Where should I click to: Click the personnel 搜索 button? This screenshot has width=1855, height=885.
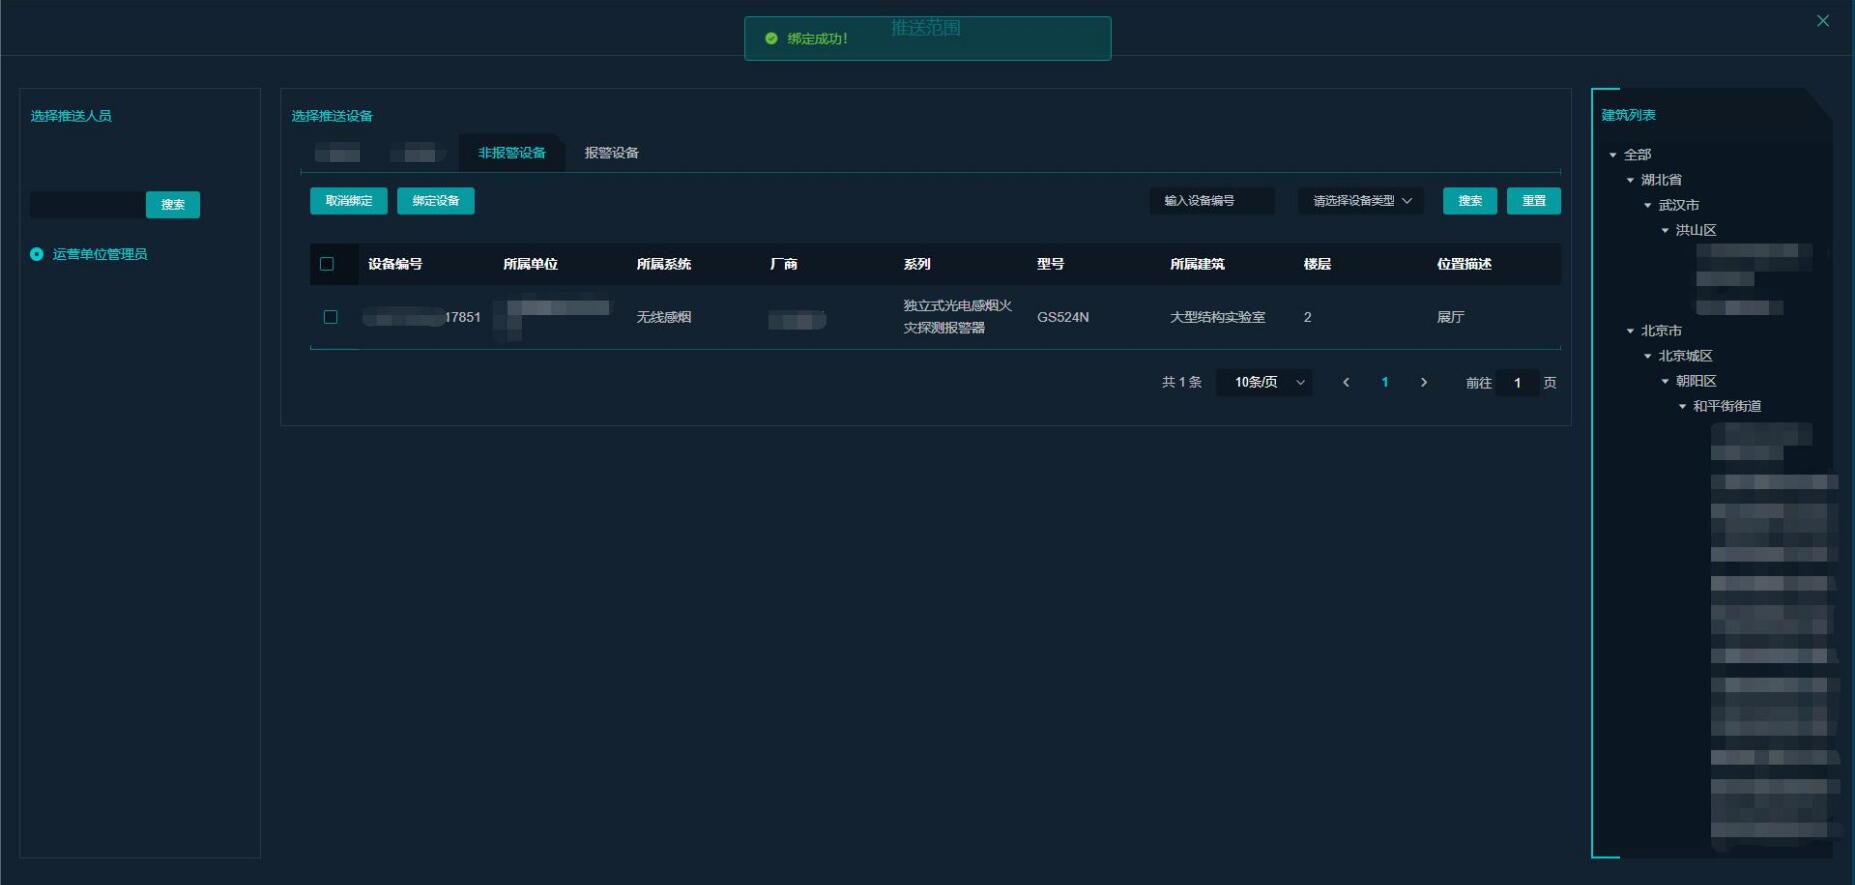point(173,205)
